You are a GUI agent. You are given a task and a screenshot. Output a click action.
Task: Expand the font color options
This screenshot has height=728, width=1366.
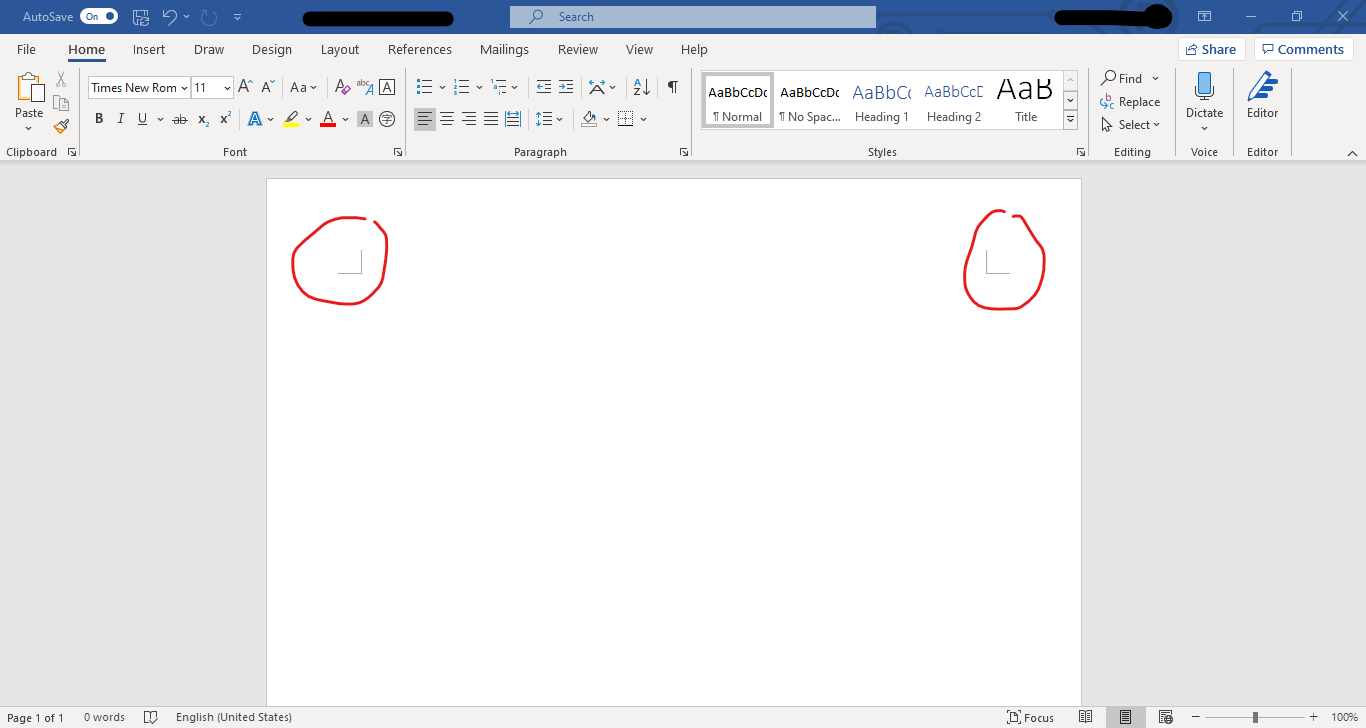[345, 119]
